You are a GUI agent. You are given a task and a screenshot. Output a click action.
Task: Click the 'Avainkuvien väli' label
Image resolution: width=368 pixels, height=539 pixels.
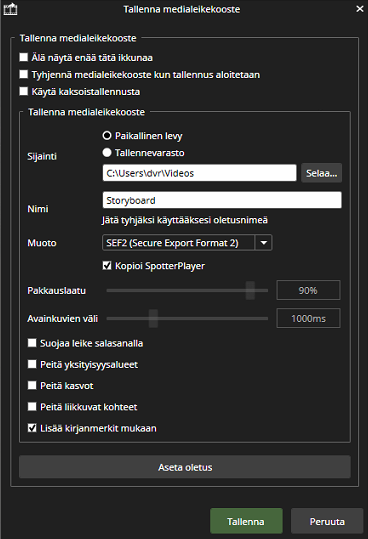pos(63,319)
